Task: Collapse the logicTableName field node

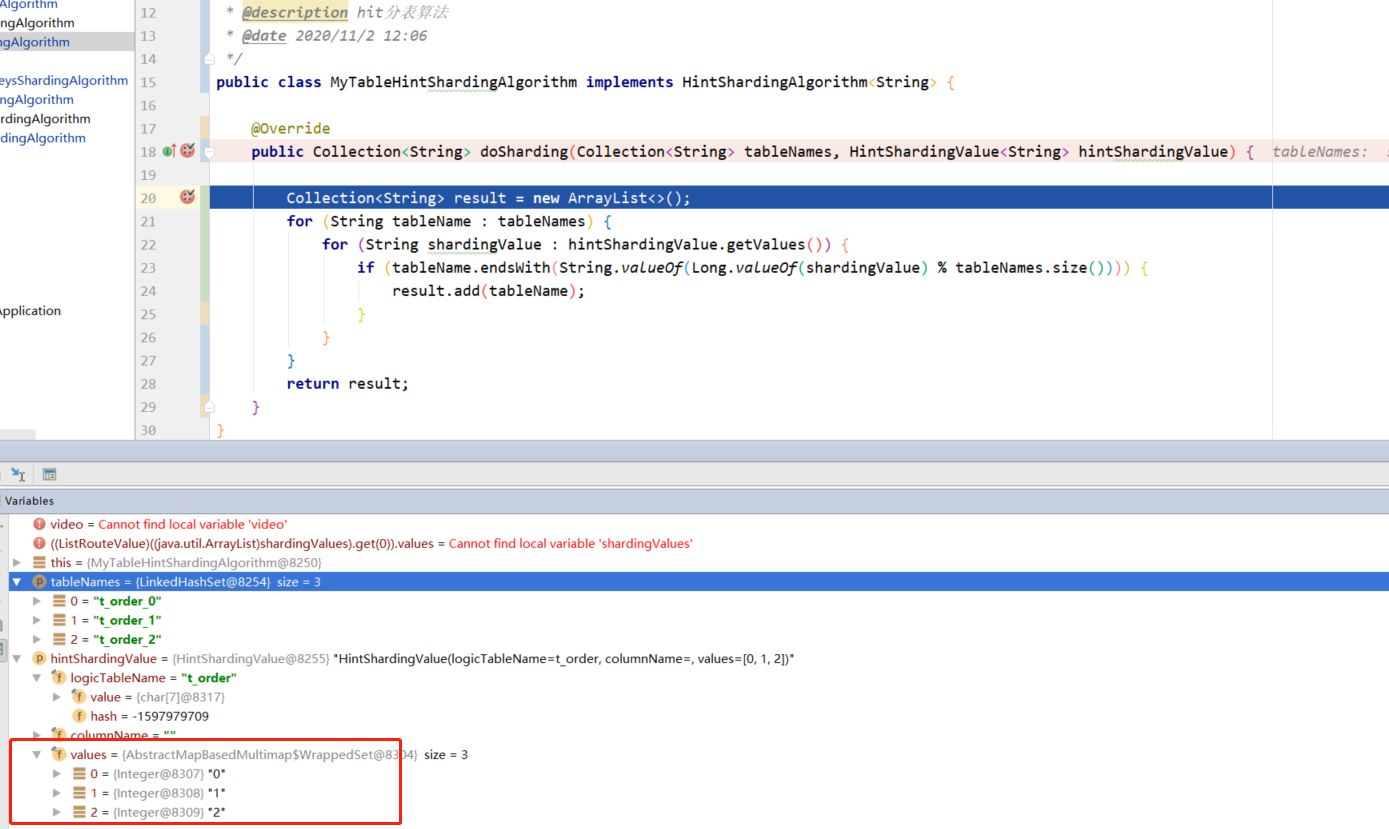Action: [37, 678]
